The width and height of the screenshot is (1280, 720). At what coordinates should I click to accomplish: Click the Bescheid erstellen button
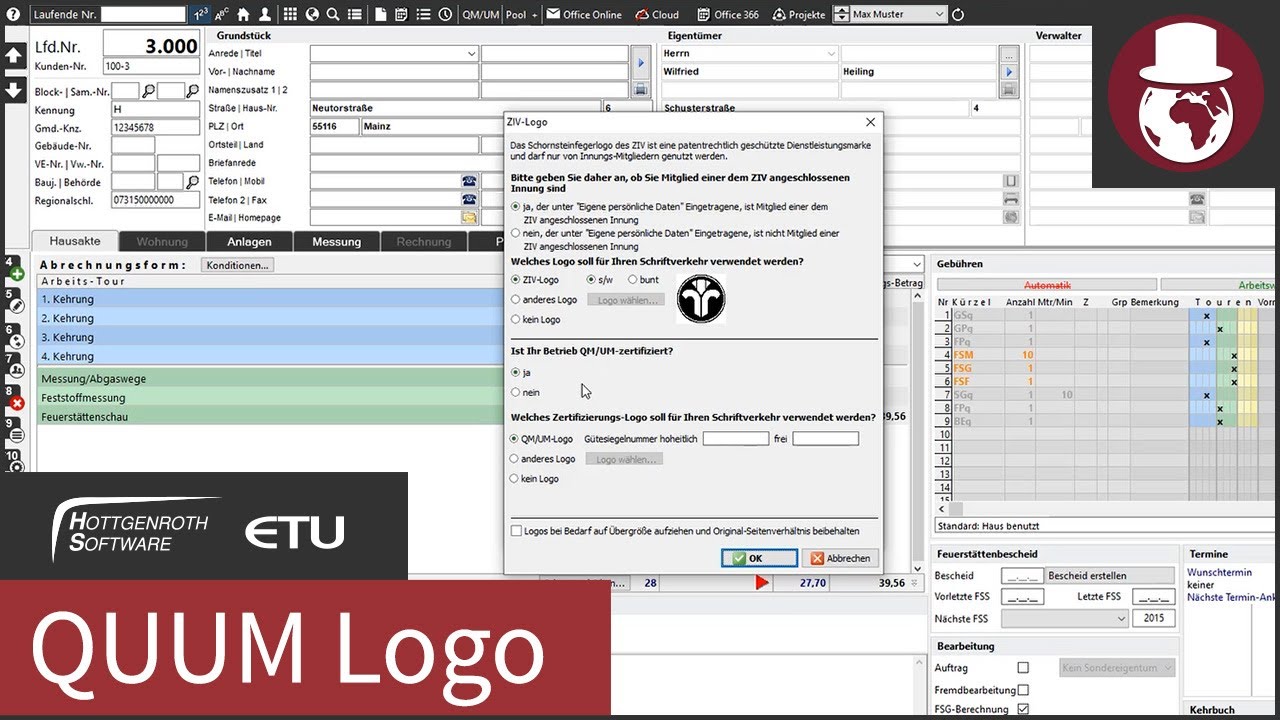click(1110, 576)
